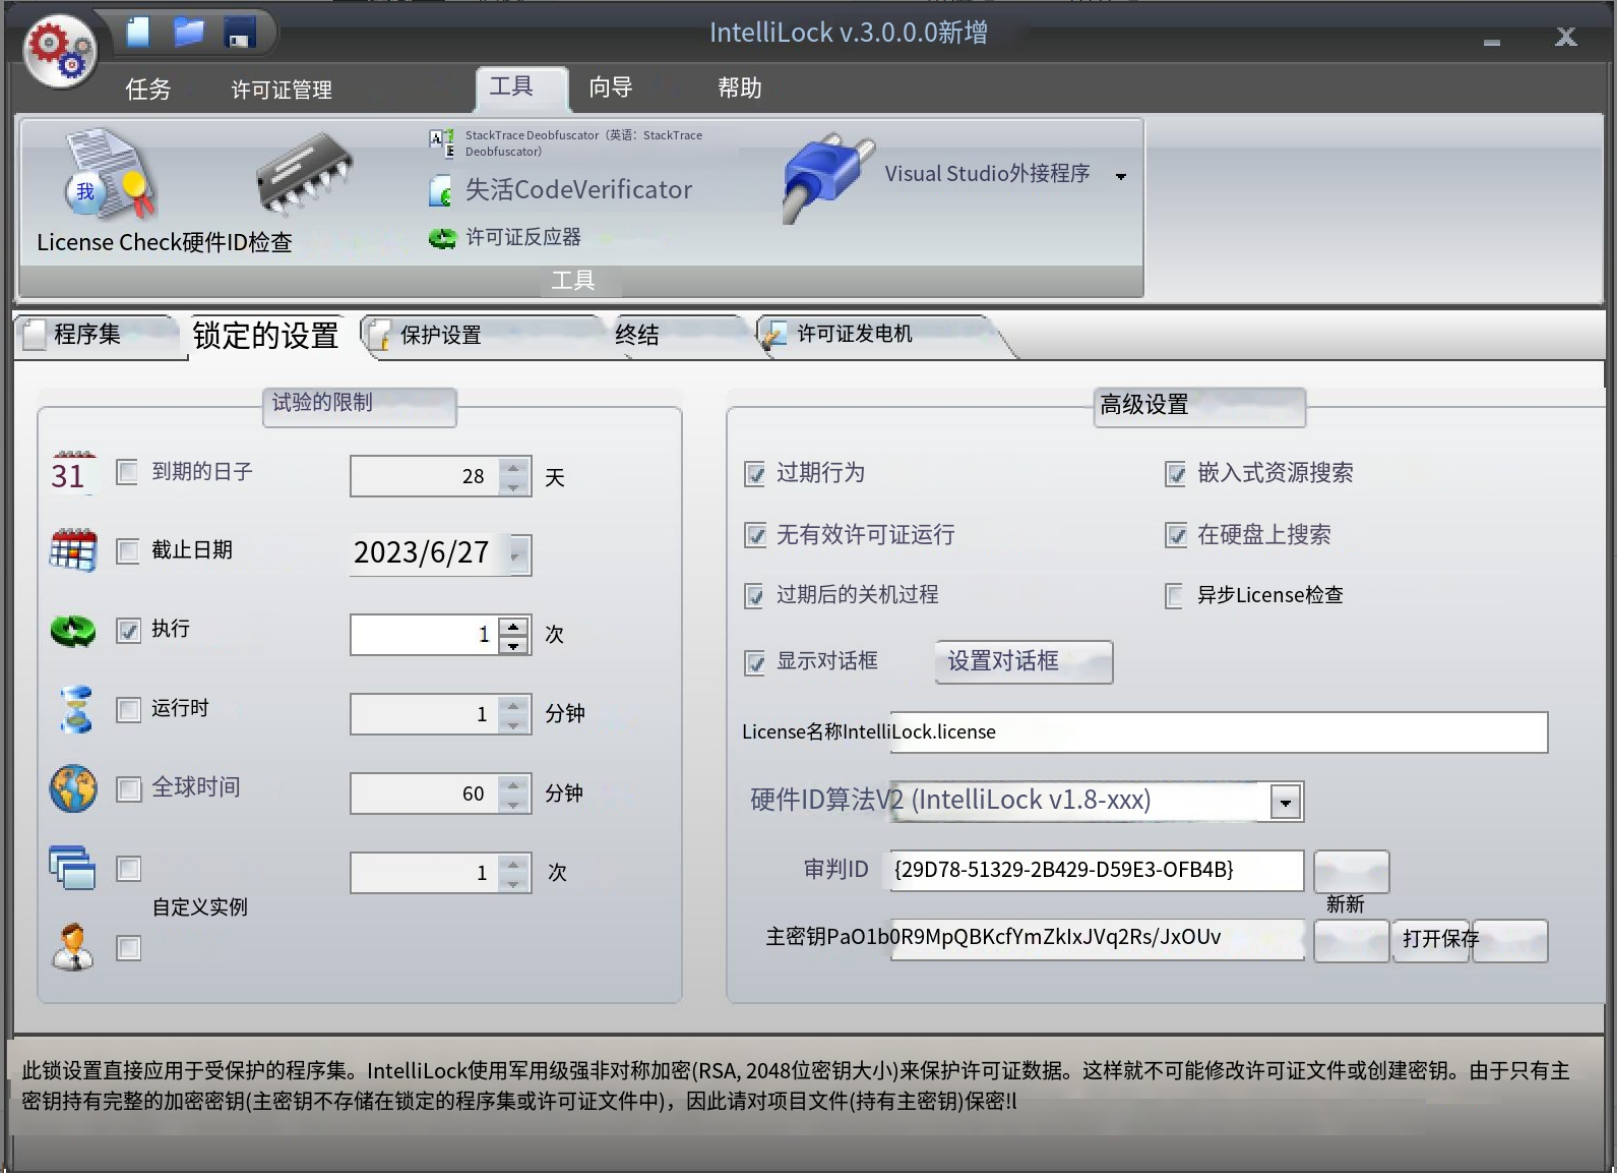Adjust the 执行 count stepper
Viewport: 1617px width, 1173px height.
pos(513,635)
